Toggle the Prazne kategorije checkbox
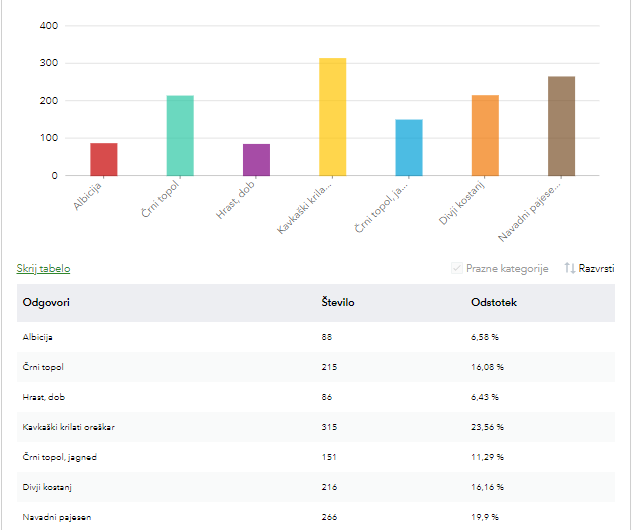Screen dimensions: 632x530 458,268
